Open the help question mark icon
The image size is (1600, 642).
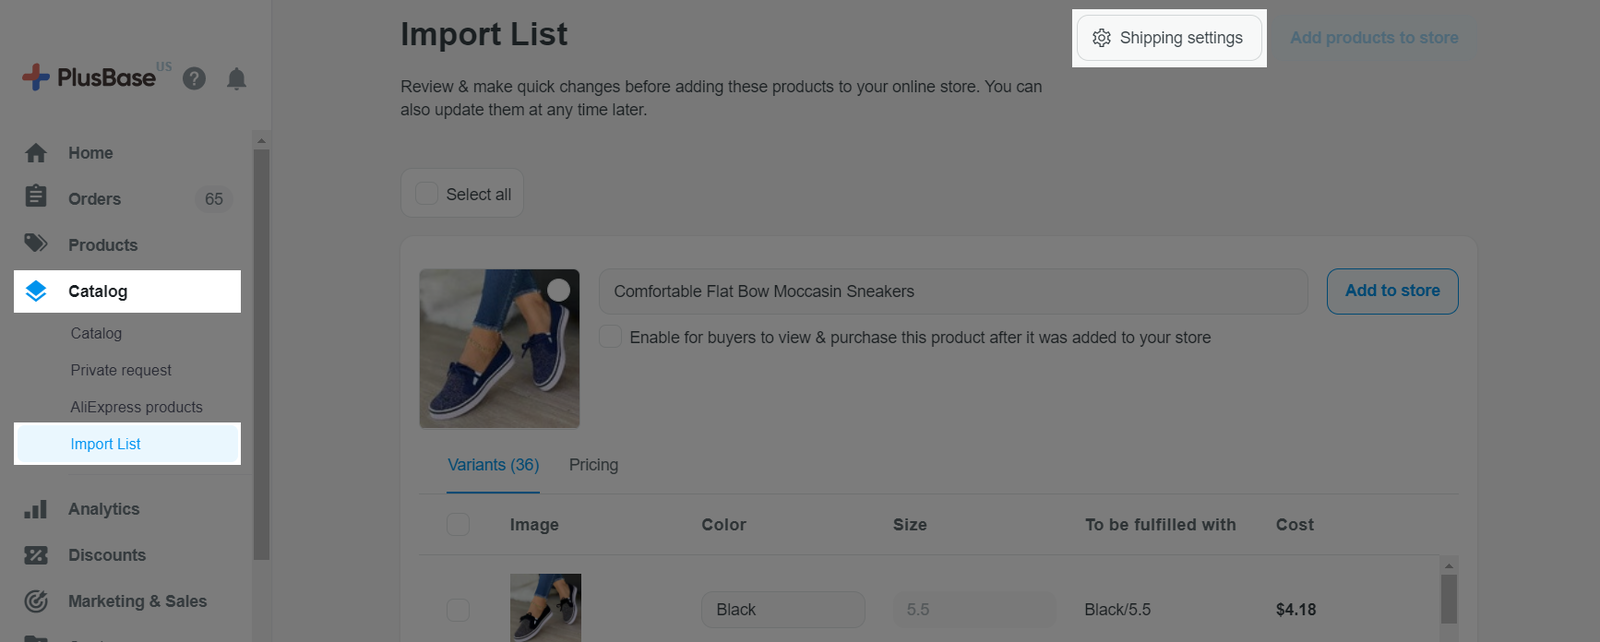point(194,78)
